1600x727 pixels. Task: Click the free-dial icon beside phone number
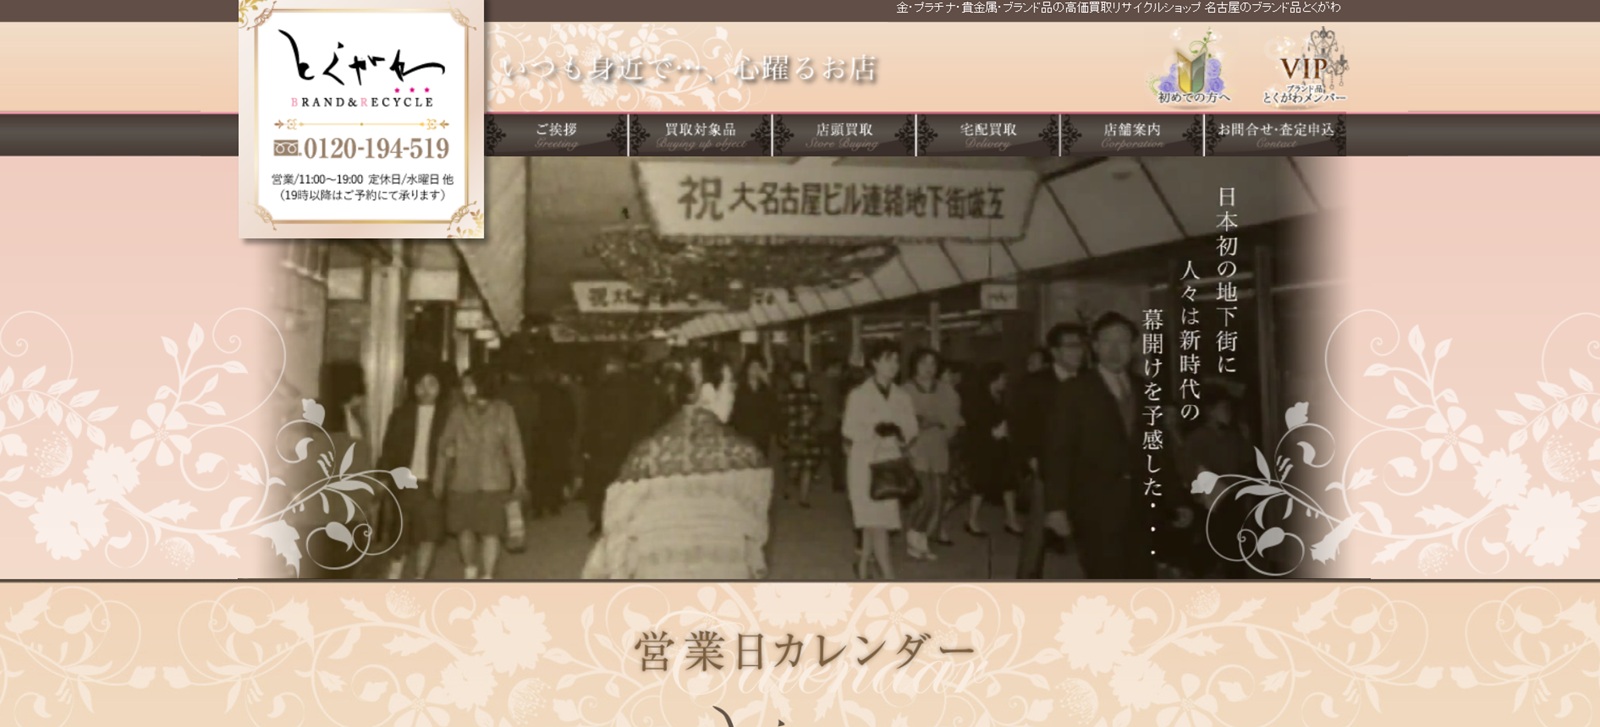point(287,149)
